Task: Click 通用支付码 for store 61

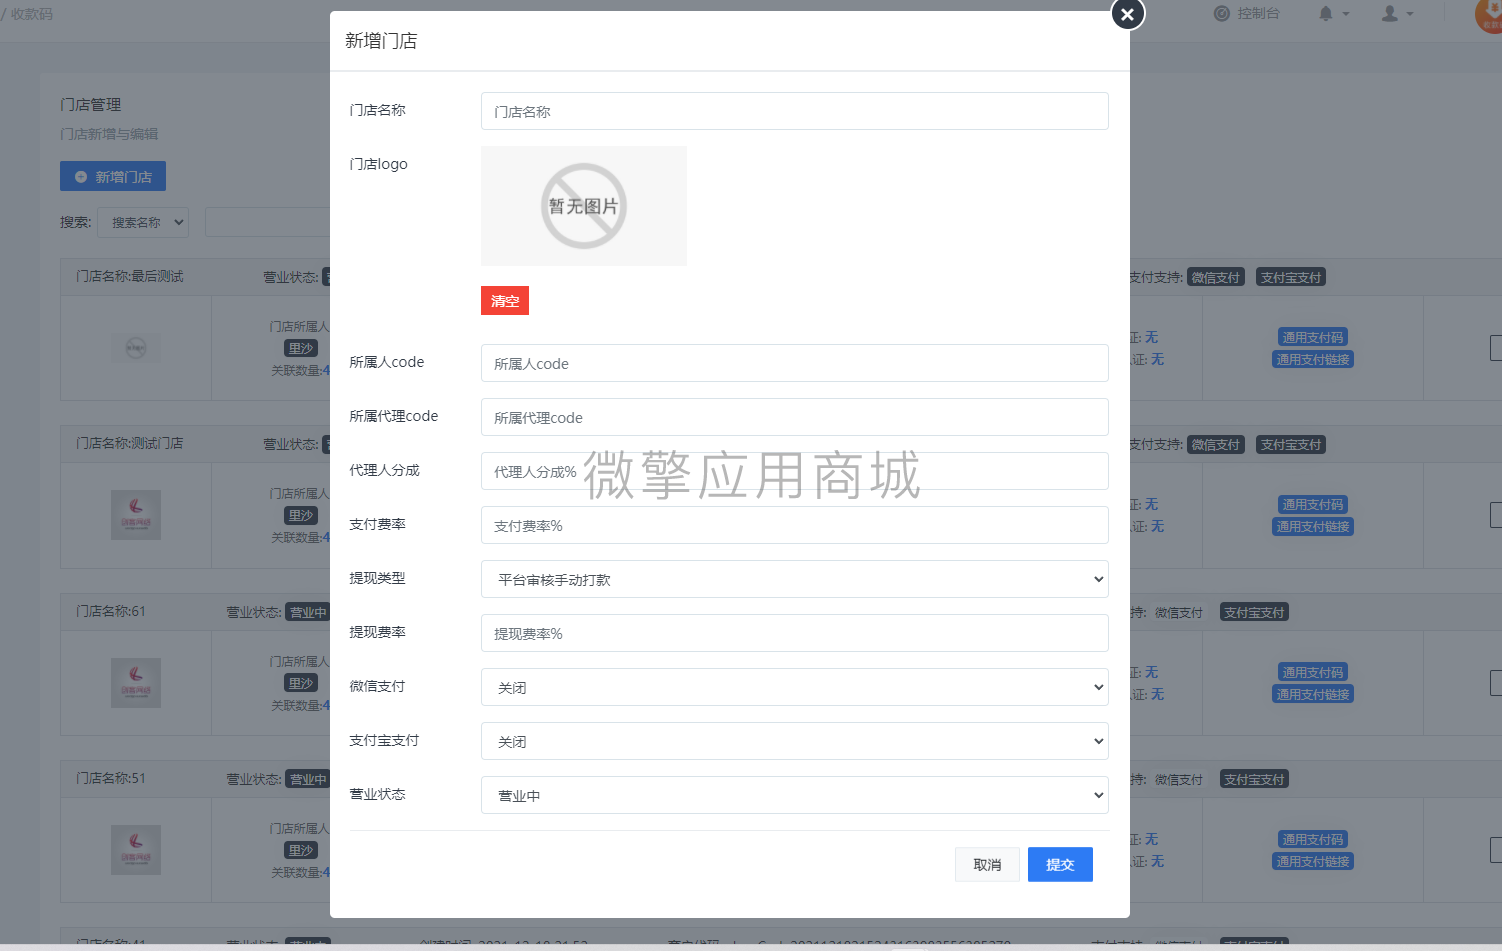Action: click(x=1313, y=672)
